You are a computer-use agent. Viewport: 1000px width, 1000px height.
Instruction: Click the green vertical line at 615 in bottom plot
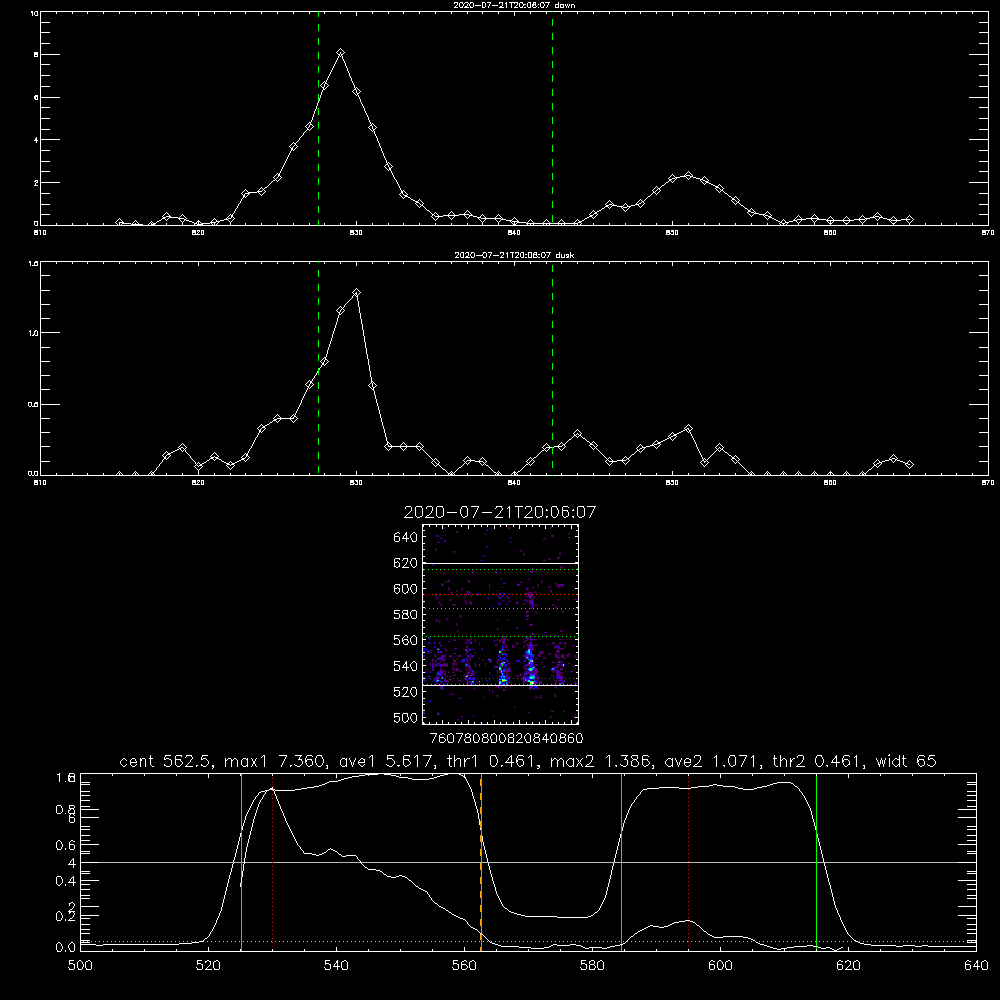tap(816, 862)
